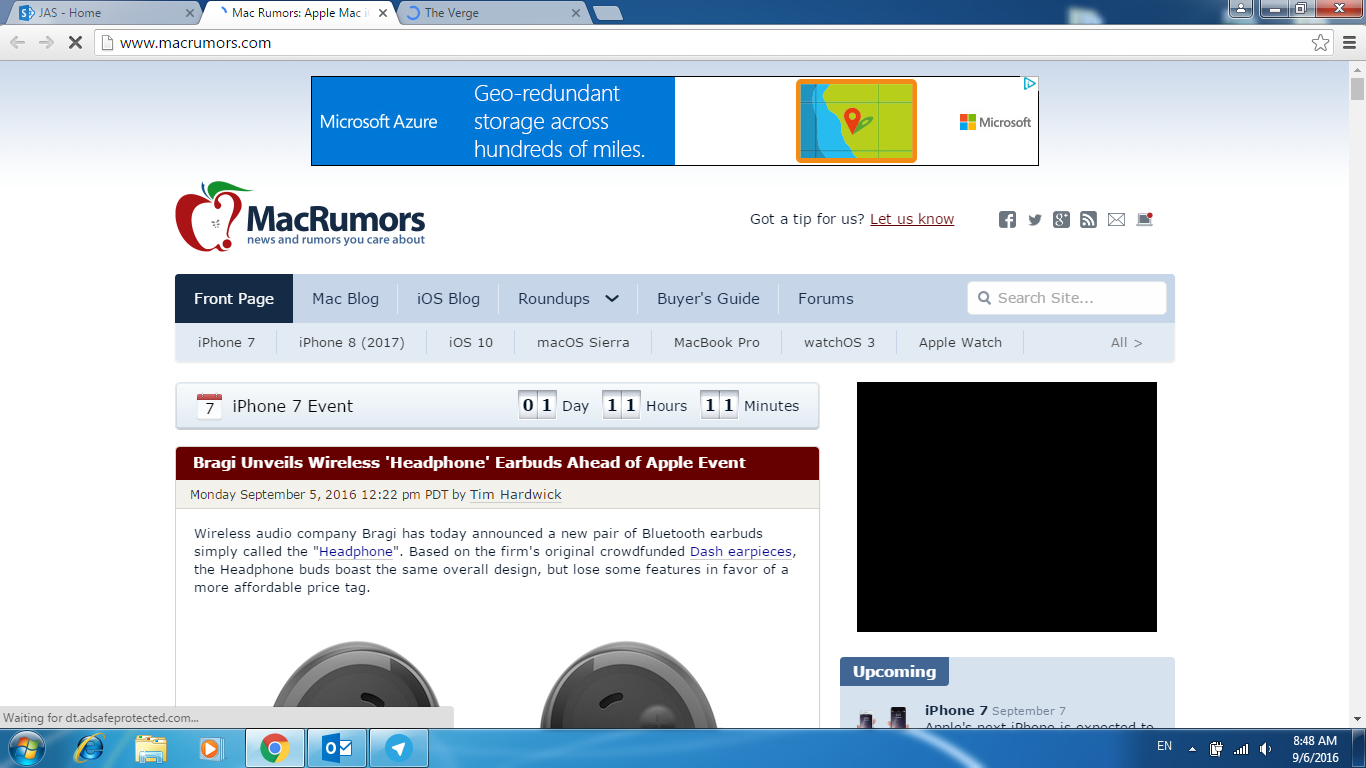Image resolution: width=1366 pixels, height=768 pixels.
Task: Open the MacRumors RSS feed icon
Action: pyautogui.click(x=1089, y=219)
